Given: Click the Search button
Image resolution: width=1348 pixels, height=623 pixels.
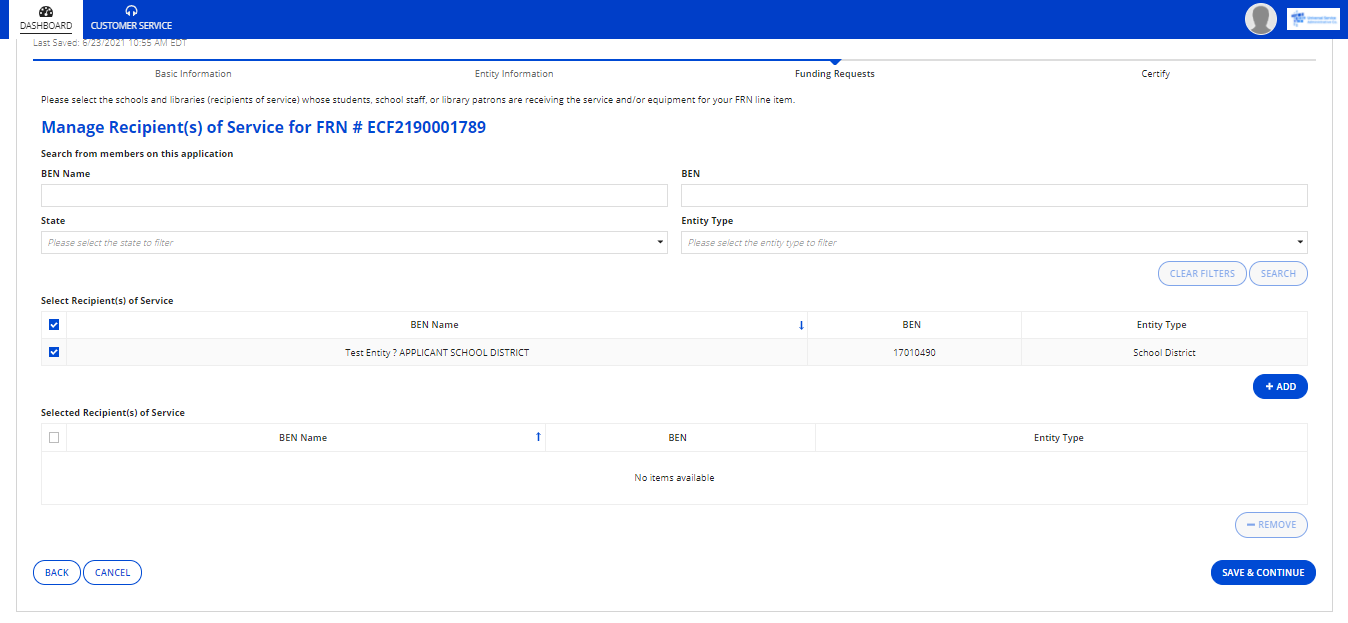Looking at the screenshot, I should coord(1278,273).
